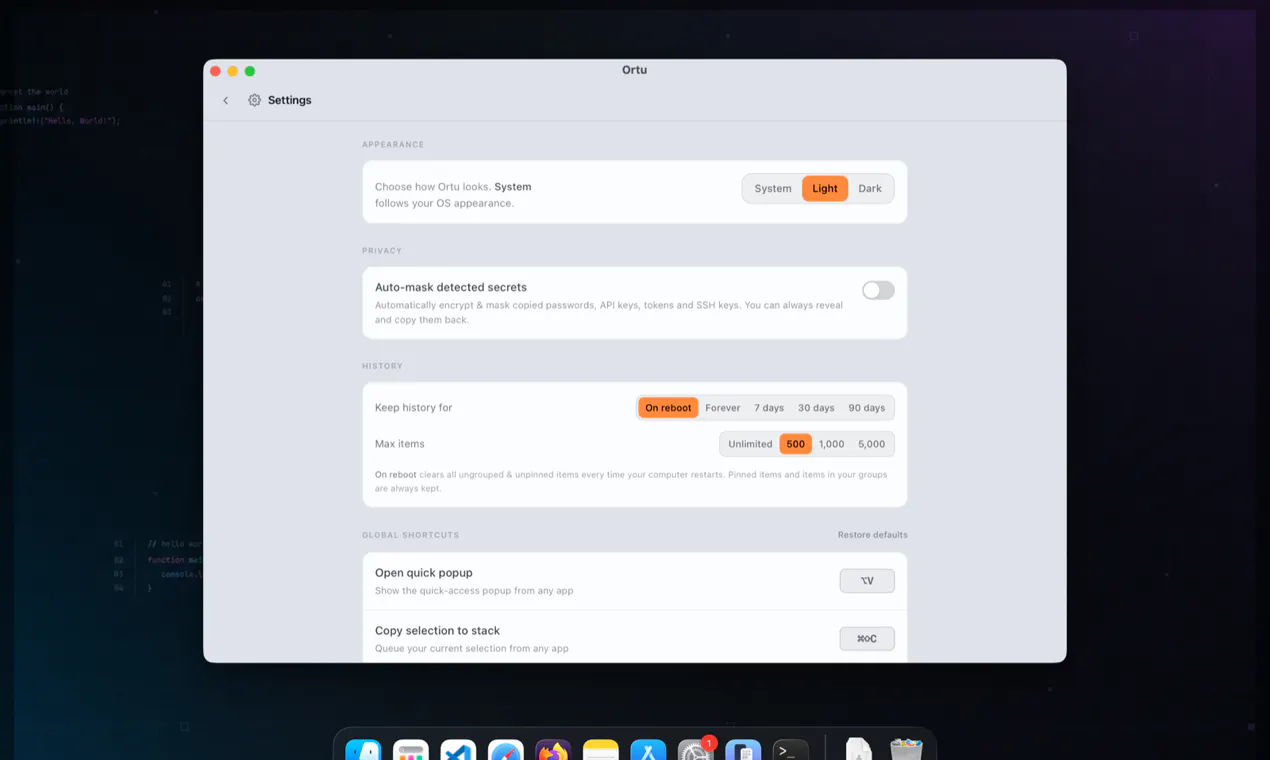Click the GLOBAL SHORTCUTS section header
The height and width of the screenshot is (760, 1270).
click(x=411, y=535)
